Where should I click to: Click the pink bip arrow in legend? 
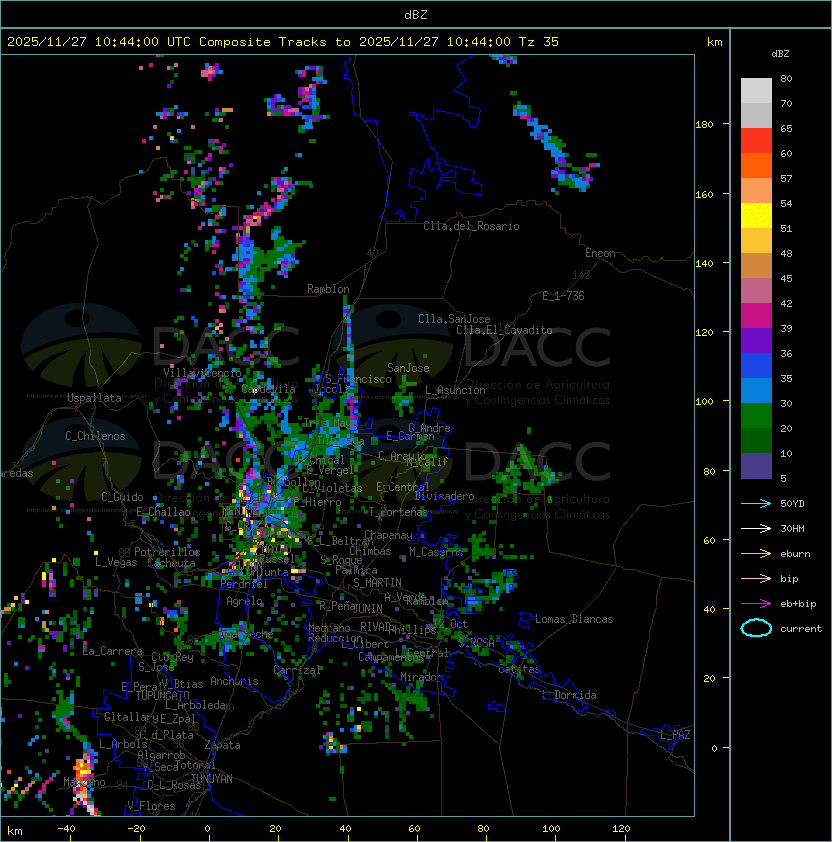756,578
